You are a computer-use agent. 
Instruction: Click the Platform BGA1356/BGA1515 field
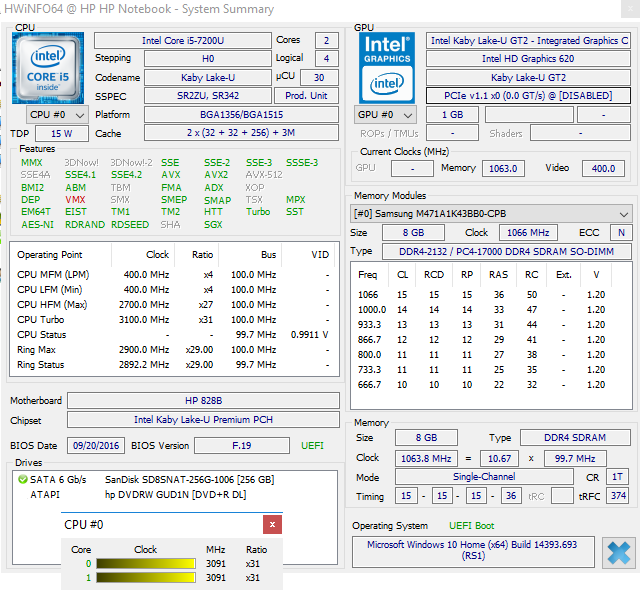(241, 115)
